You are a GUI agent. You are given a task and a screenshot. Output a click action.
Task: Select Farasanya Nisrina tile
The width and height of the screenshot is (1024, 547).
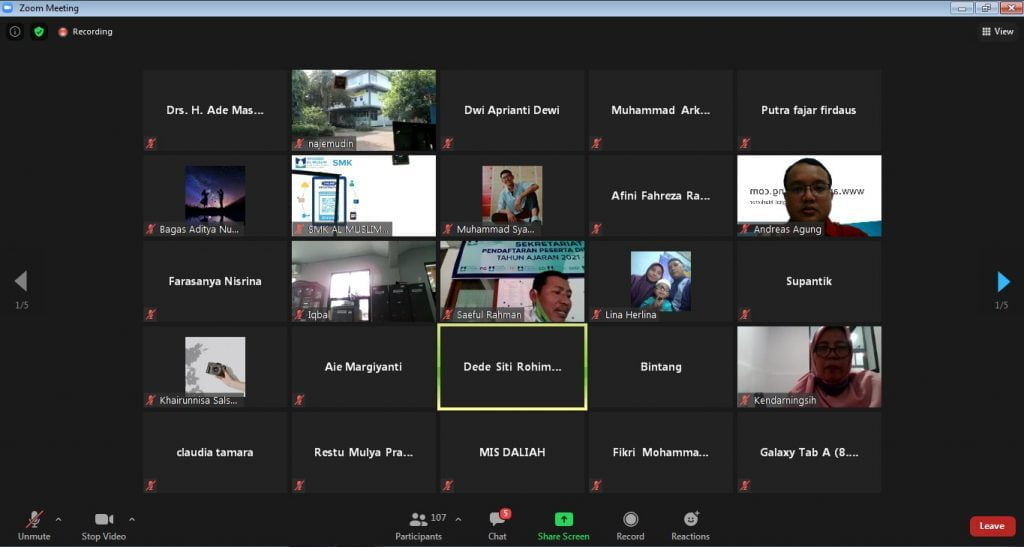click(x=215, y=281)
